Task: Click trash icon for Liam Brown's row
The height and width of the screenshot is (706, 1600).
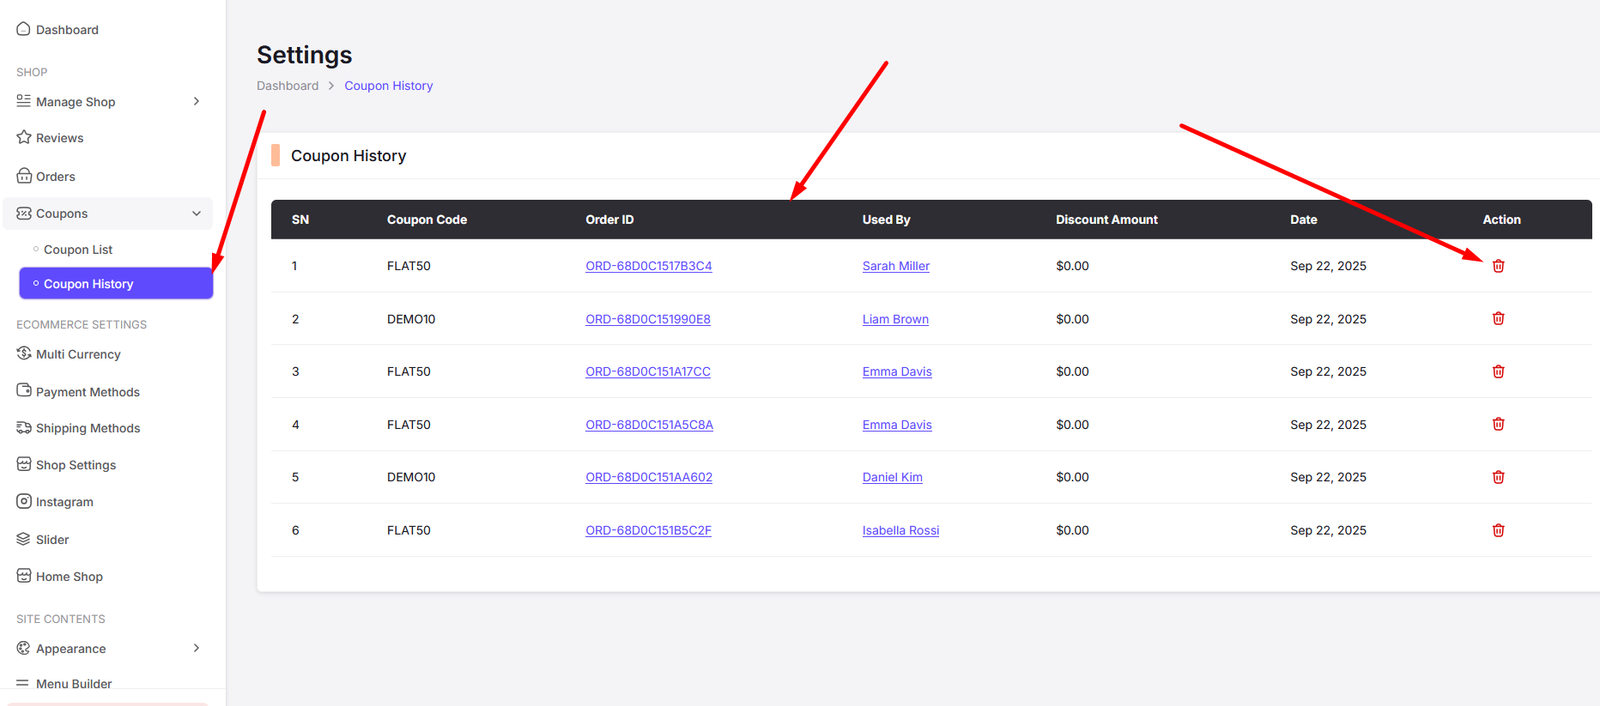Action: [1498, 319]
